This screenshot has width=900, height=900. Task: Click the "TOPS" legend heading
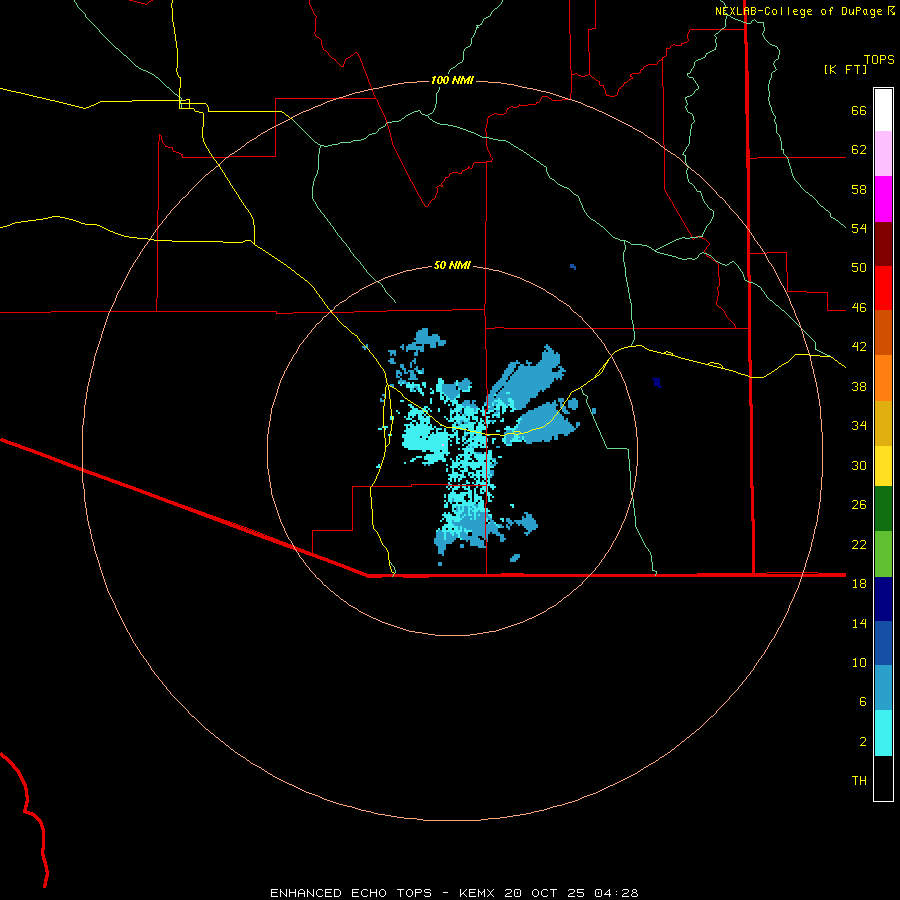(x=879, y=60)
